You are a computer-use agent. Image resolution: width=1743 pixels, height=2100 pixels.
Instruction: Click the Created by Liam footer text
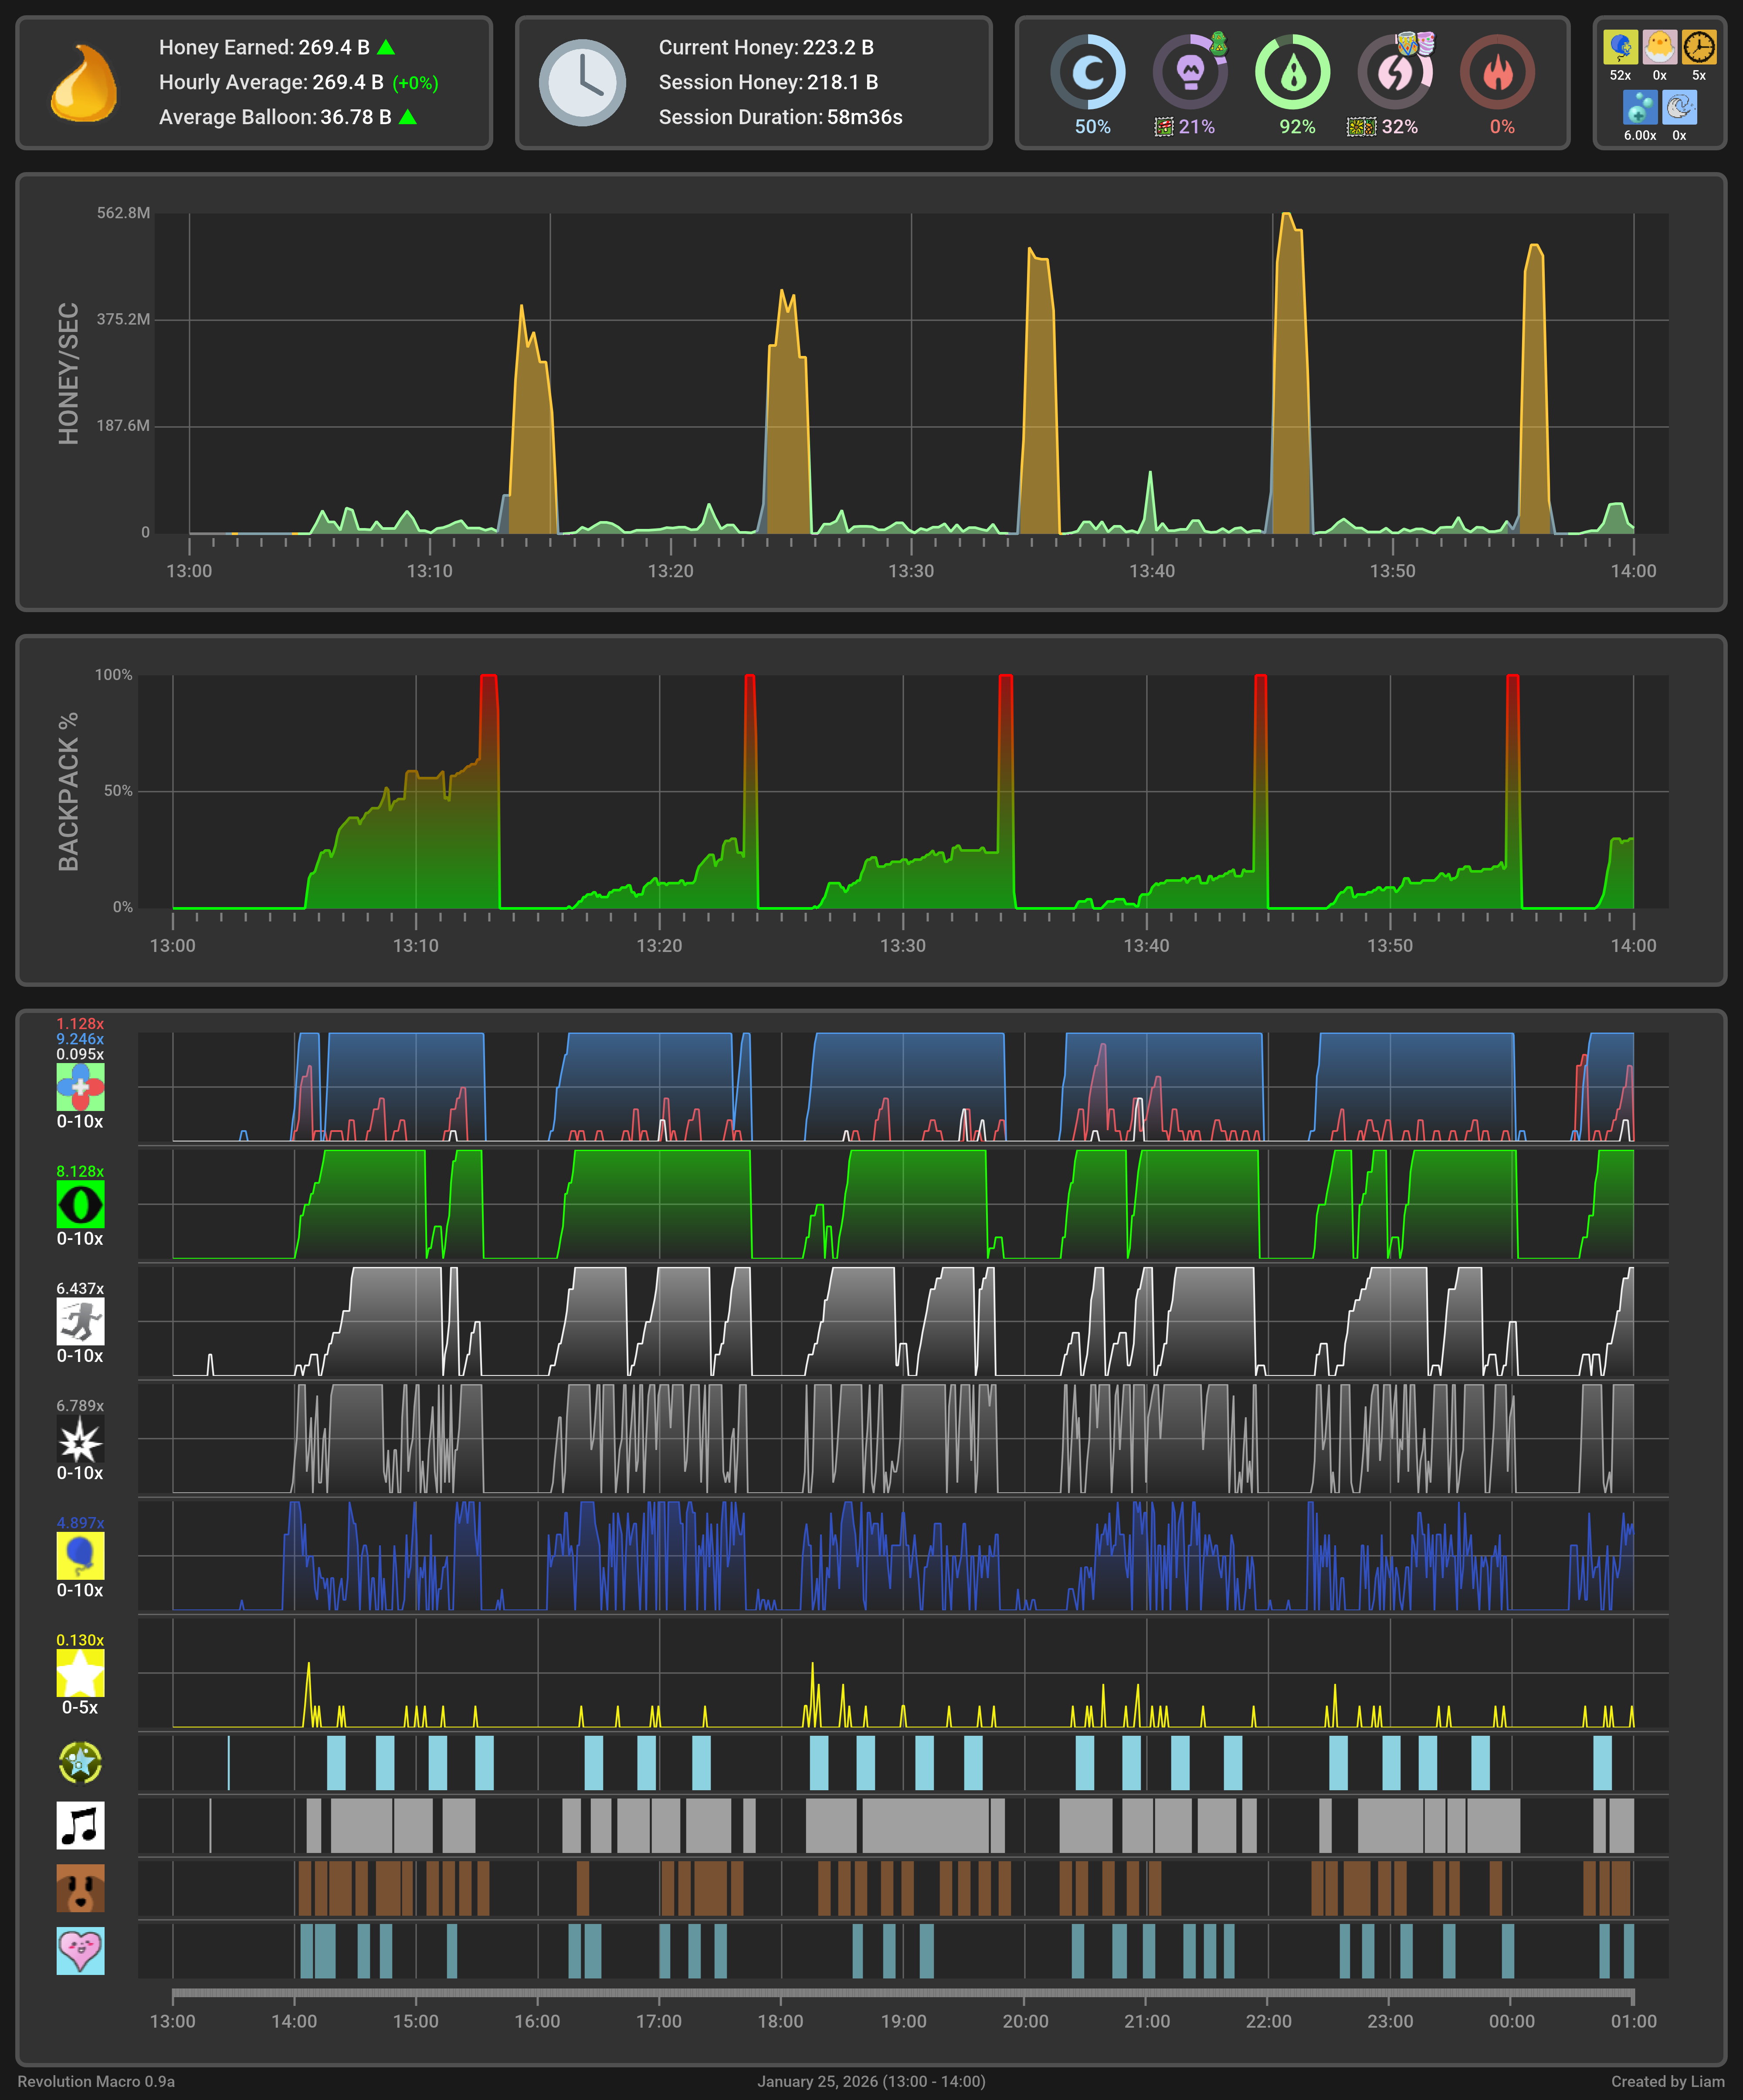click(x=1667, y=2081)
